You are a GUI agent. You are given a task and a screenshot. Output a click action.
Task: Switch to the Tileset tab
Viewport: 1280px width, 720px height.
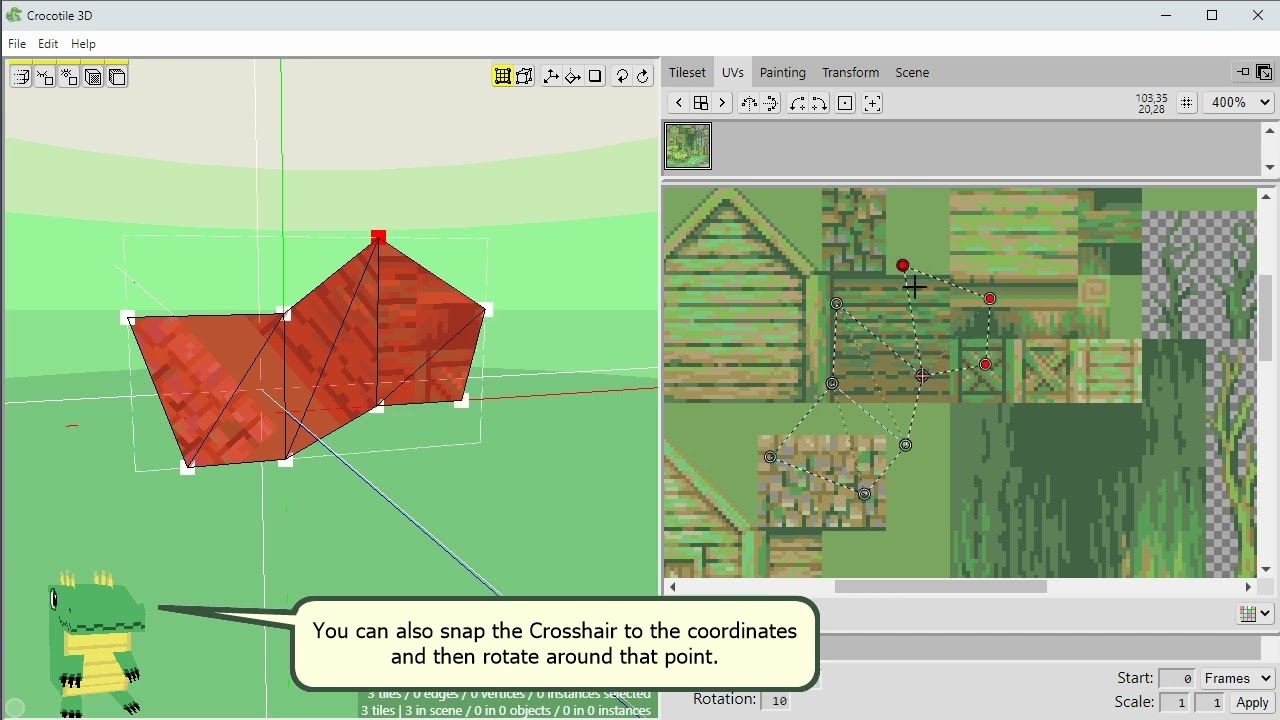687,72
